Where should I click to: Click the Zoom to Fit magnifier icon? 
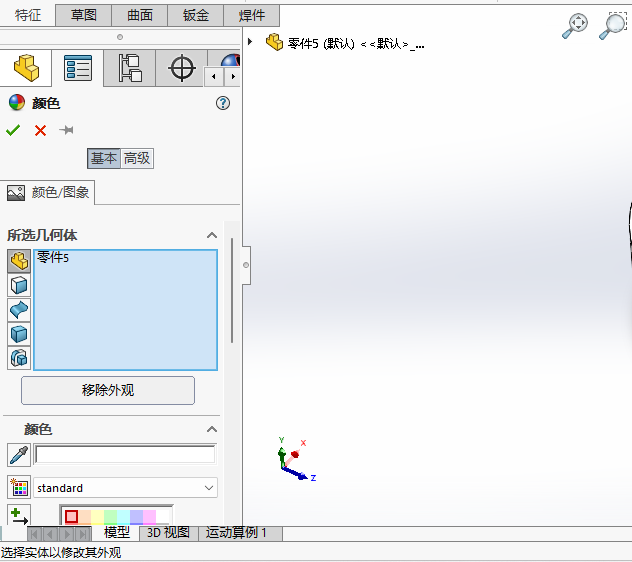(575, 26)
